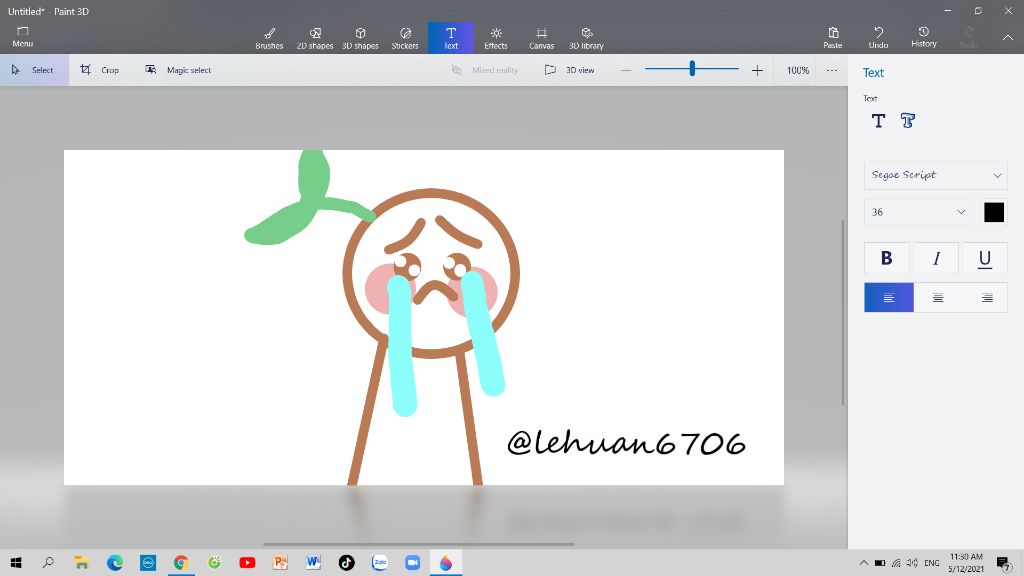Open the Brushes tool
The width and height of the screenshot is (1024, 576).
click(x=269, y=38)
